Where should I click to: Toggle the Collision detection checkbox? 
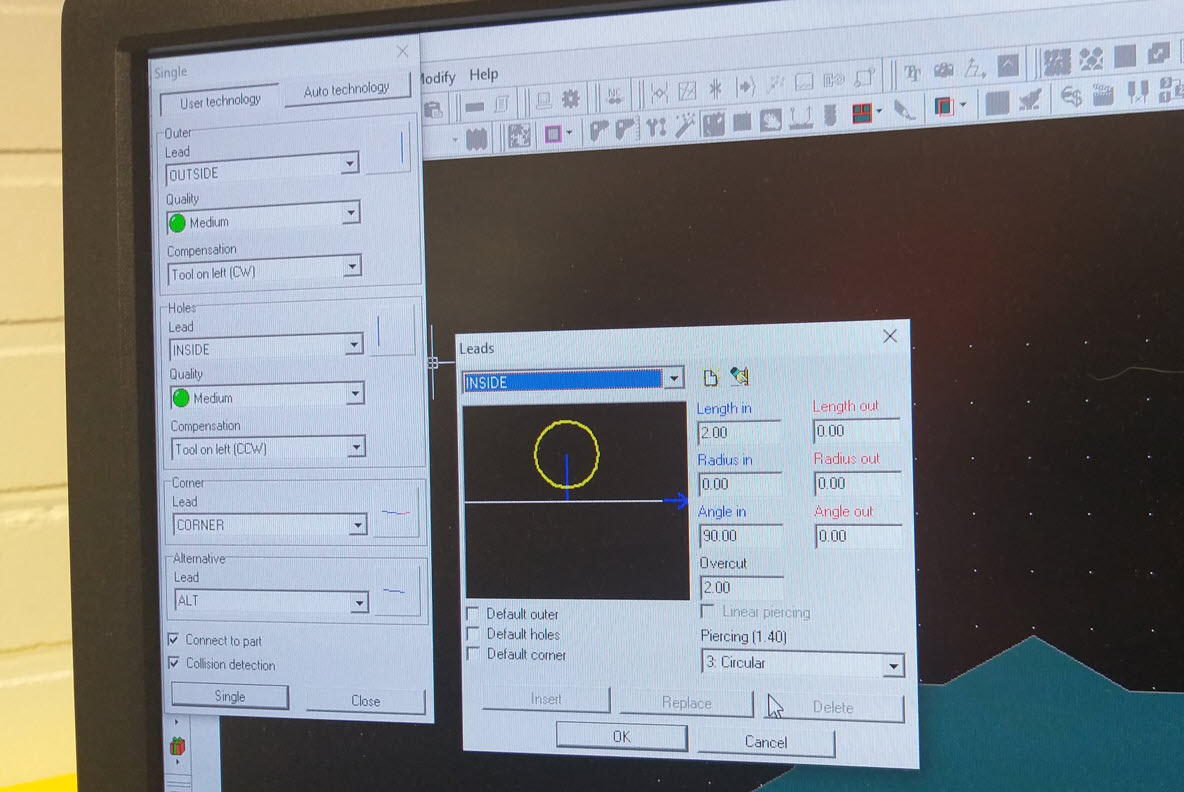174,663
